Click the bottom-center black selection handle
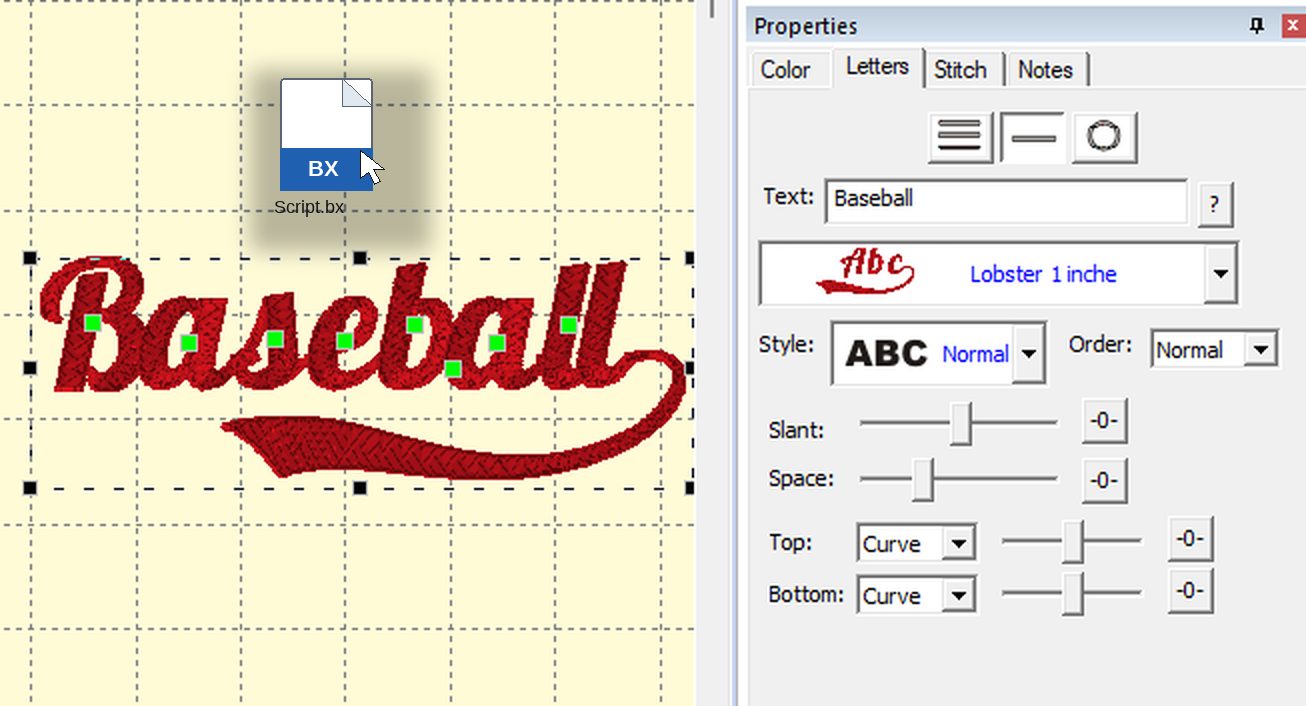The image size is (1306, 706). 360,488
